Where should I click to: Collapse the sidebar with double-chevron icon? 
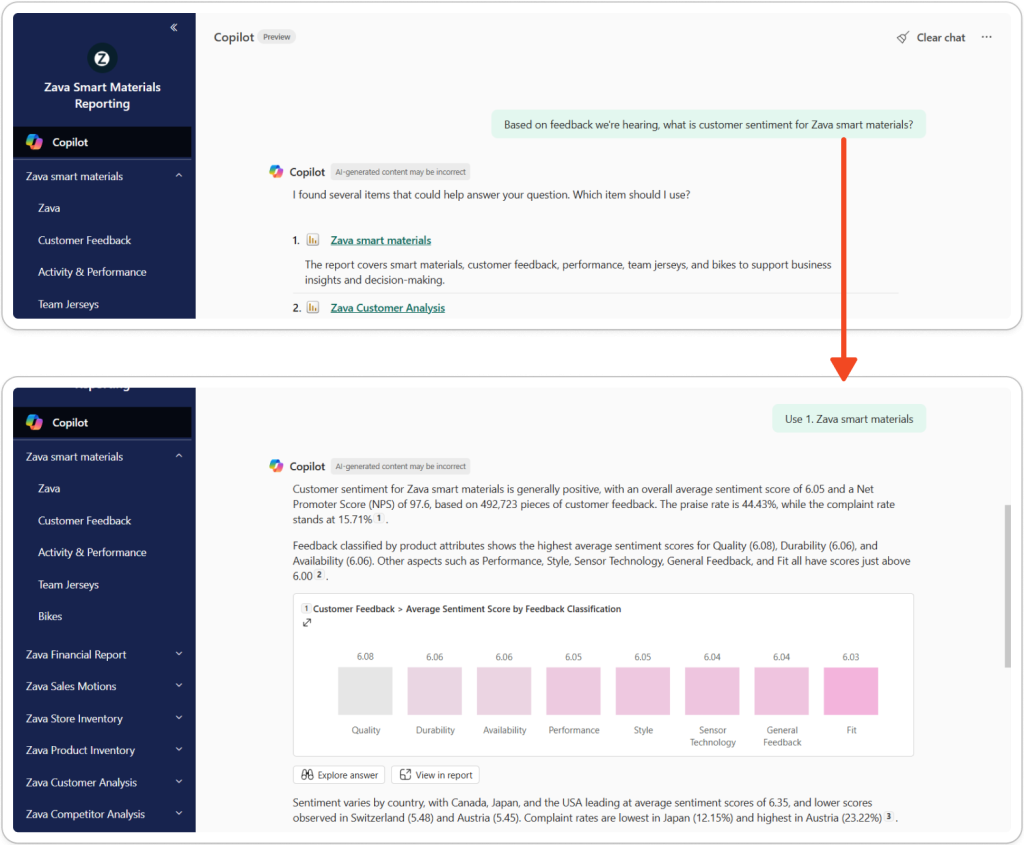(174, 28)
